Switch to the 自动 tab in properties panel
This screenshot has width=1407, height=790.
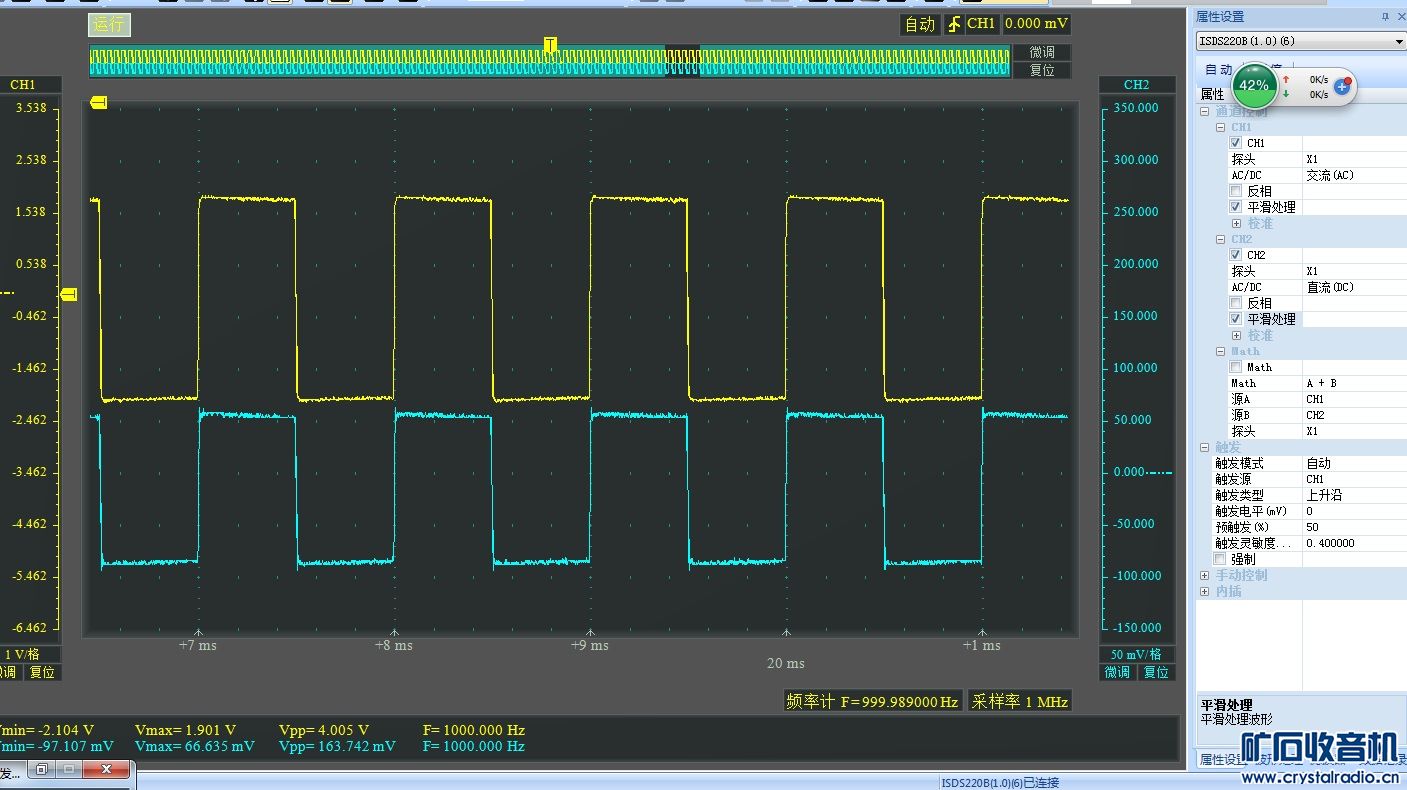(x=1218, y=70)
